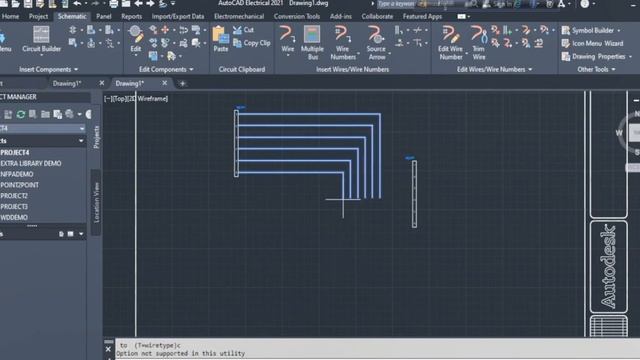Open the Symbol Builder dropdown arrow
This screenshot has width=640, height=360.
pos(619,31)
